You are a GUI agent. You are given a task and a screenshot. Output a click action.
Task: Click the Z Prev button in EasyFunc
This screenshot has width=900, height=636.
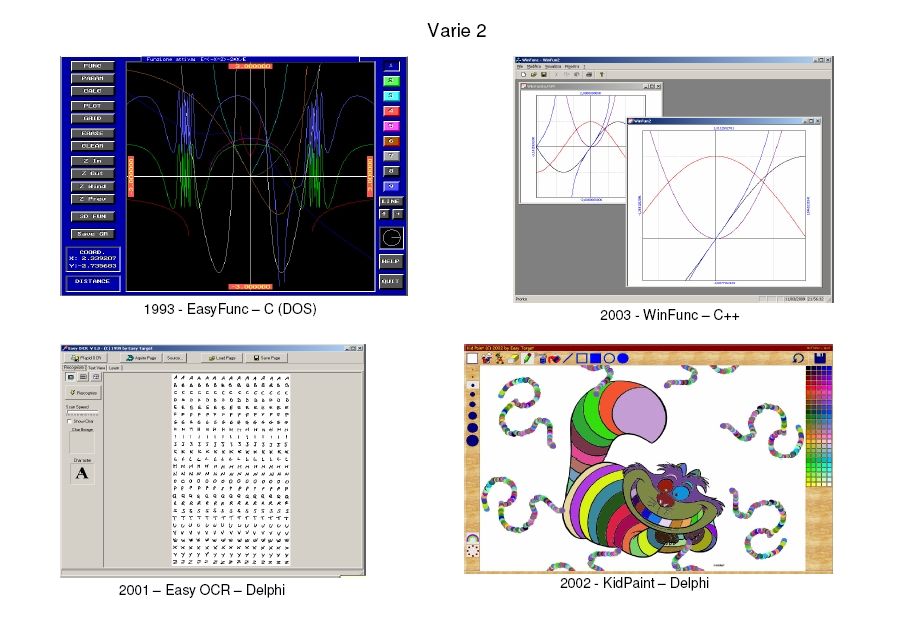point(92,199)
